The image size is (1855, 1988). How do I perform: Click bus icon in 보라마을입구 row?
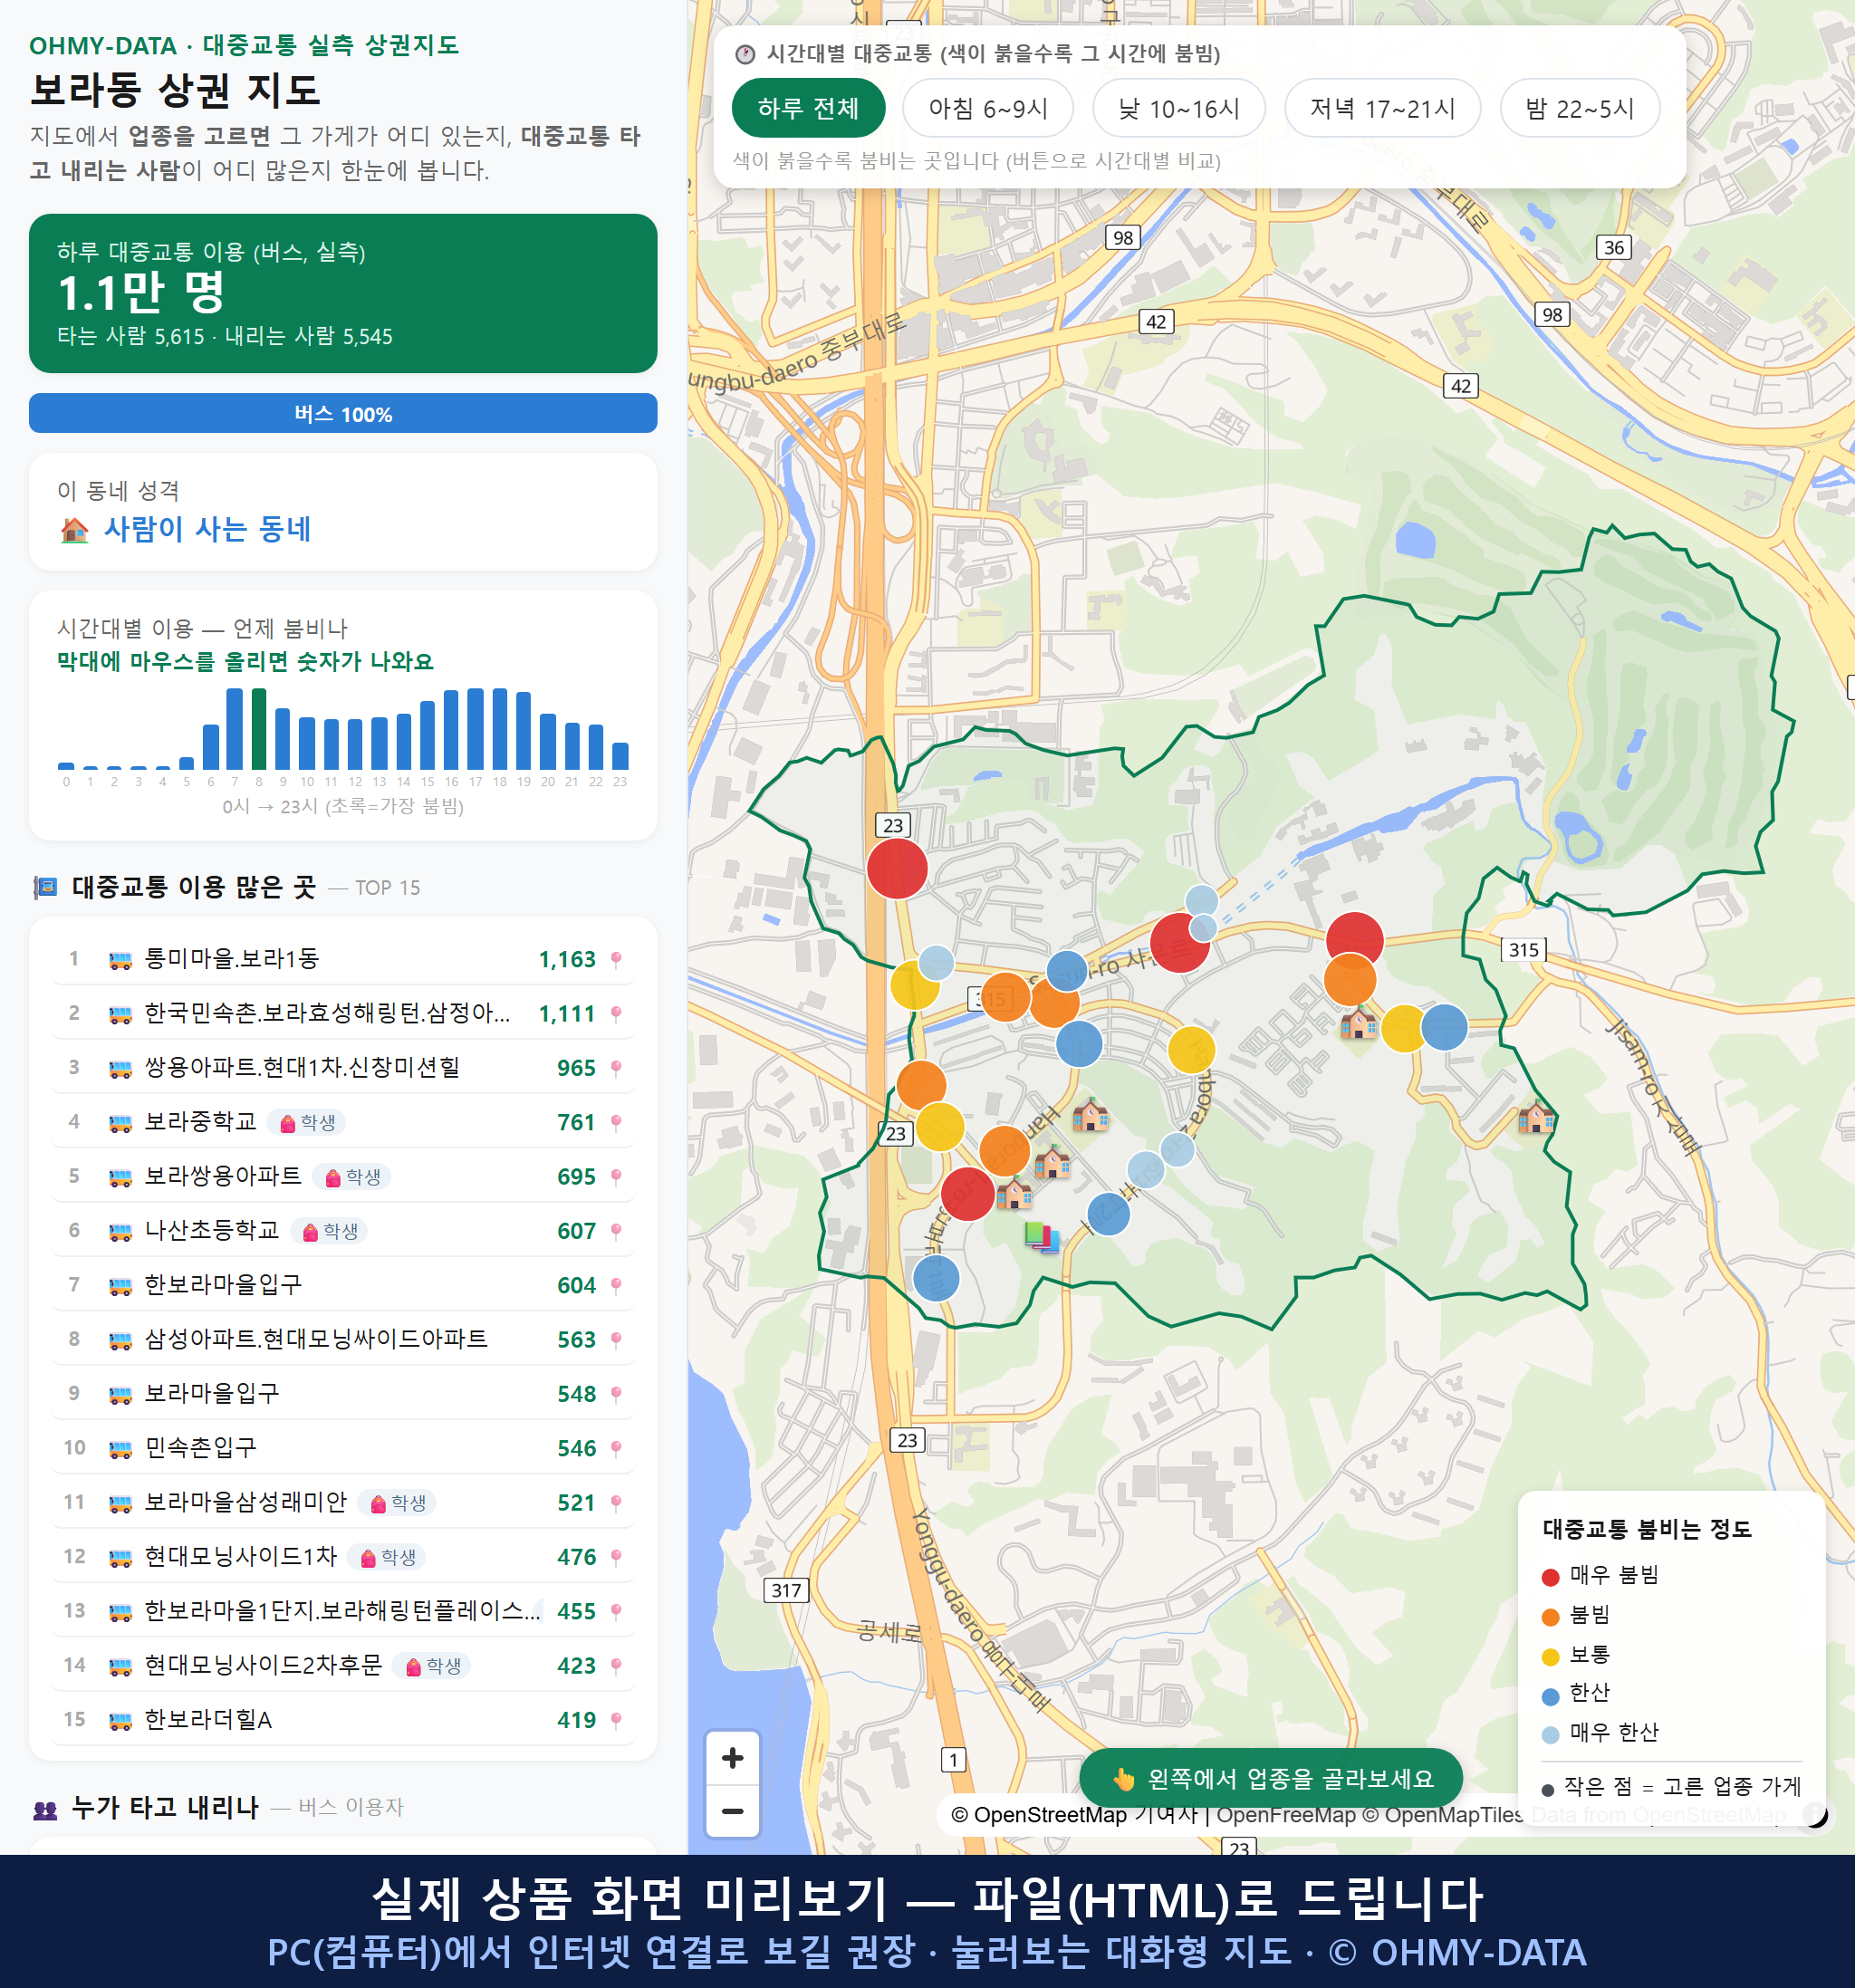coord(120,1395)
